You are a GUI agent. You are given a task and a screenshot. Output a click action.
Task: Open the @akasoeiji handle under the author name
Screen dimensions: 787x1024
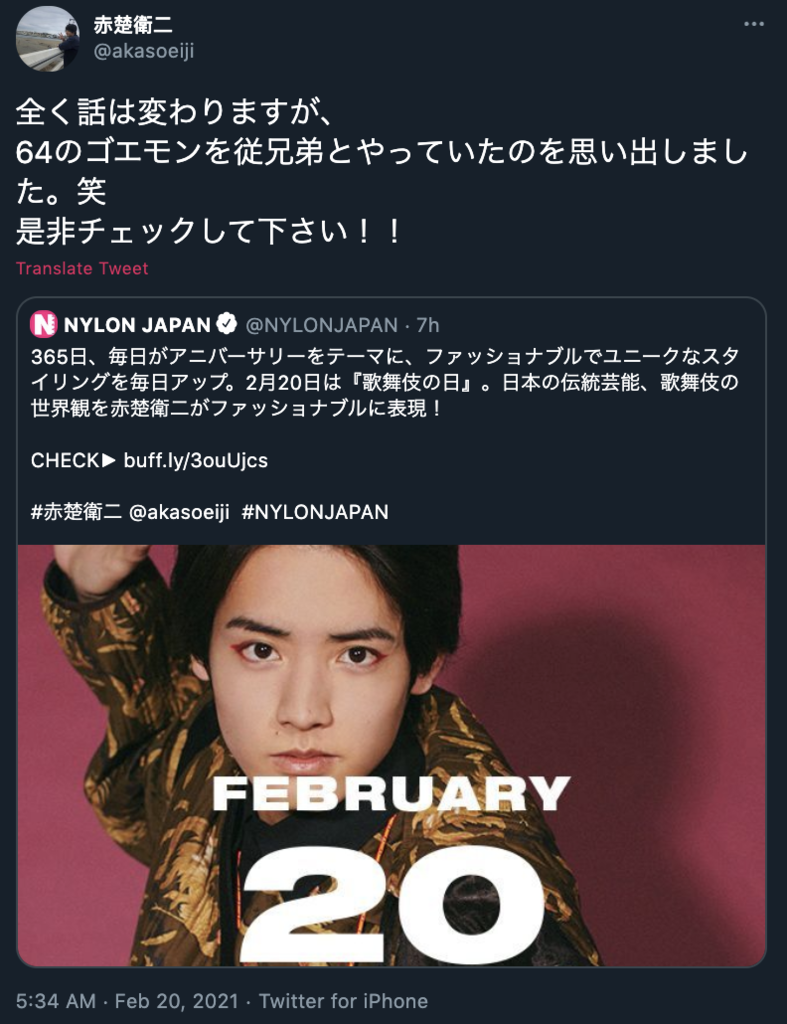[144, 52]
